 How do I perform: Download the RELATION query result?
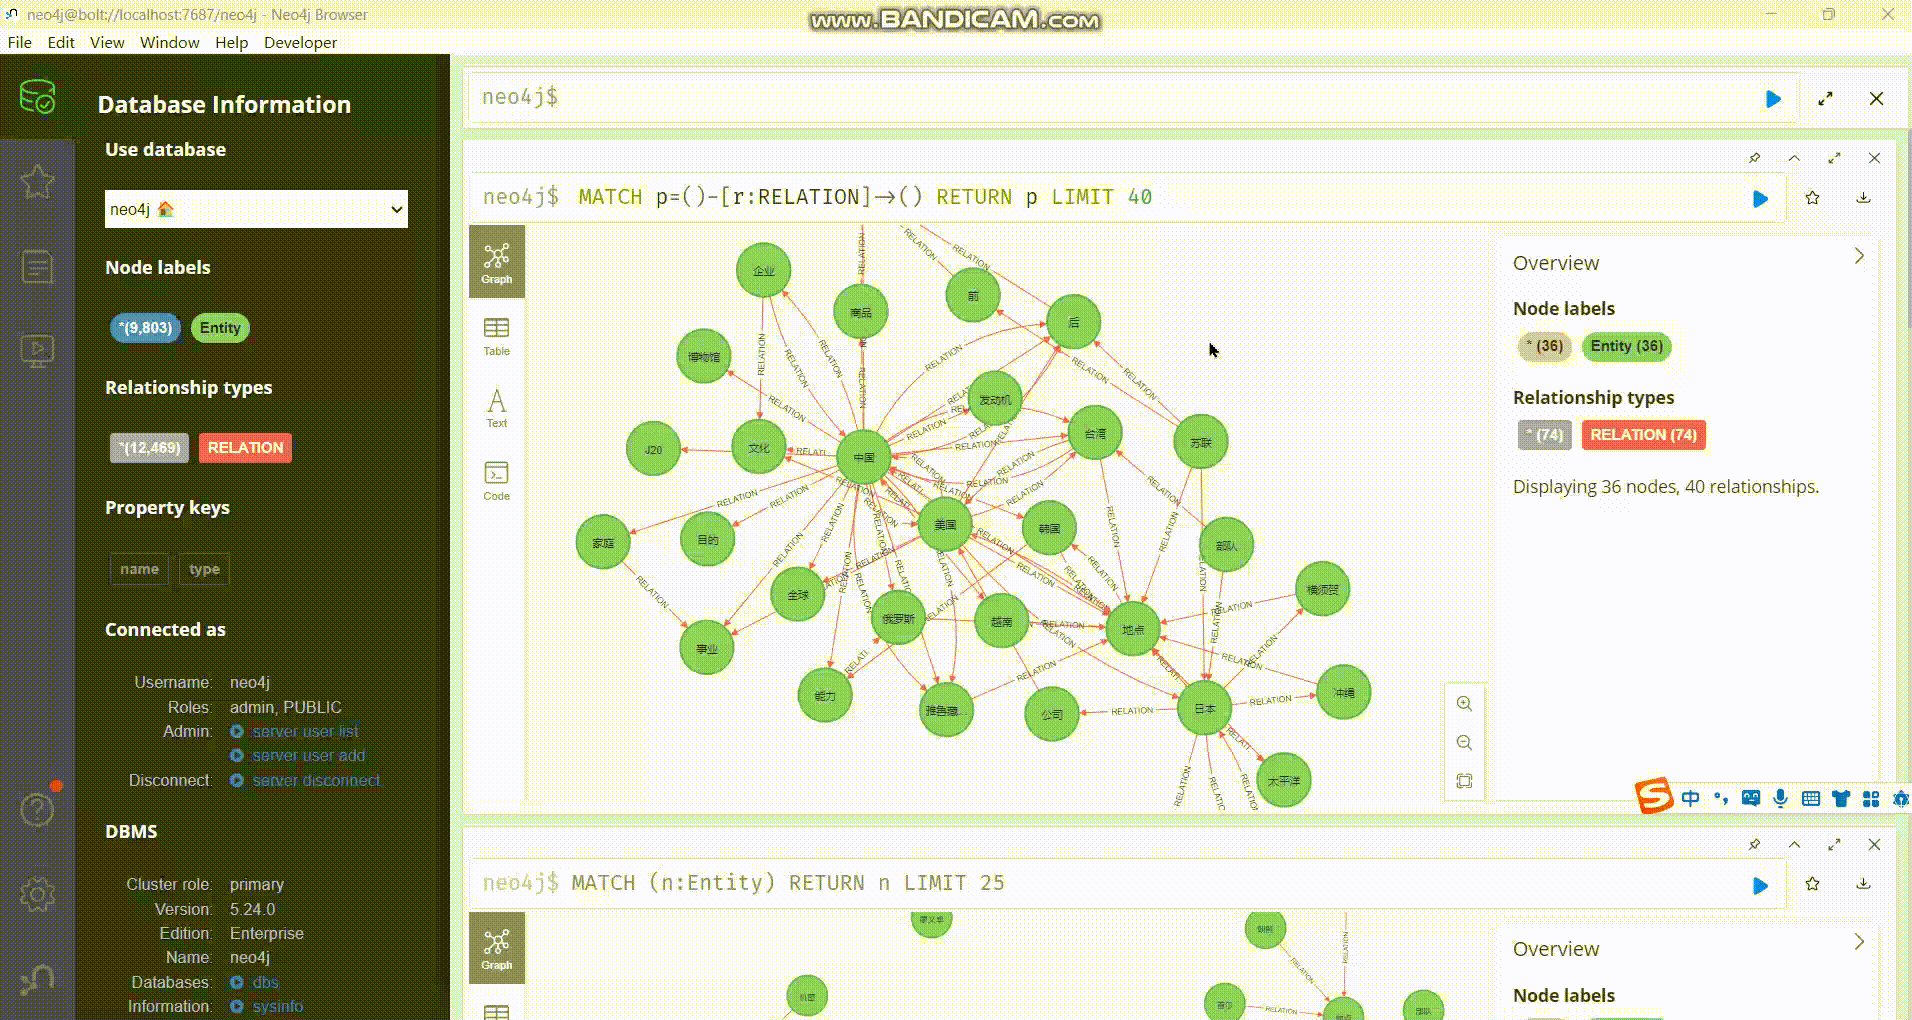click(x=1863, y=198)
